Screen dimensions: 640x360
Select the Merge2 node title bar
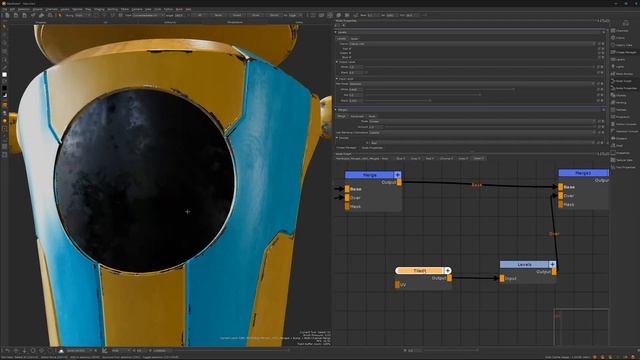(583, 173)
